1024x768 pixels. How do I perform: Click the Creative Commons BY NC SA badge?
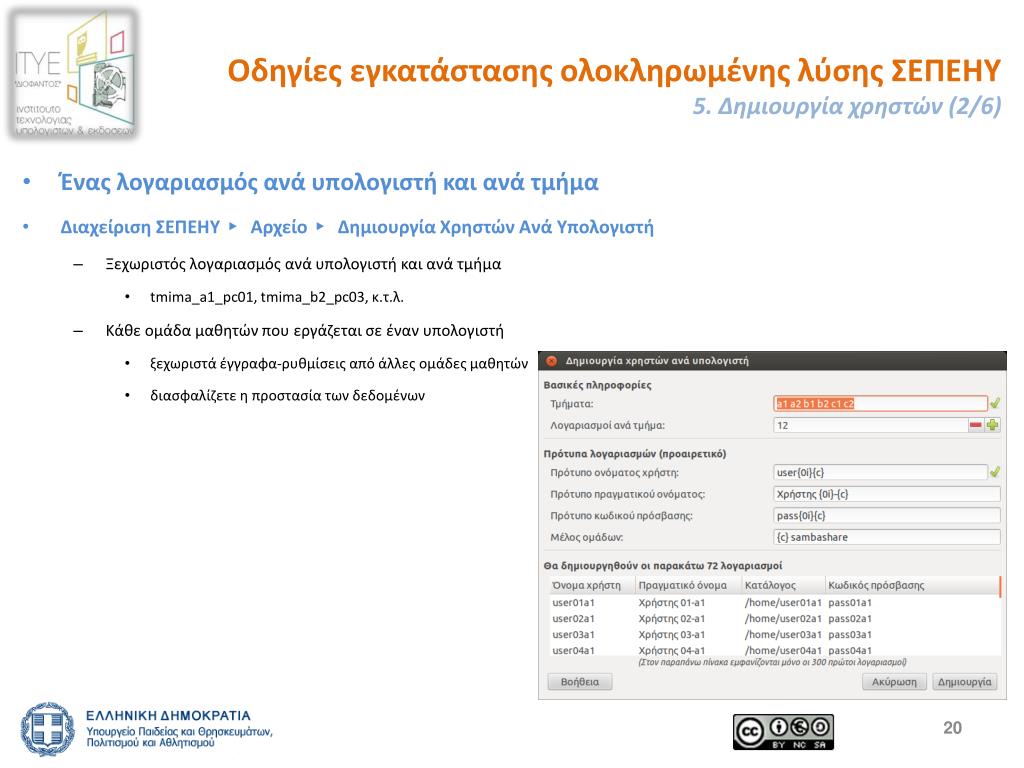click(x=783, y=731)
